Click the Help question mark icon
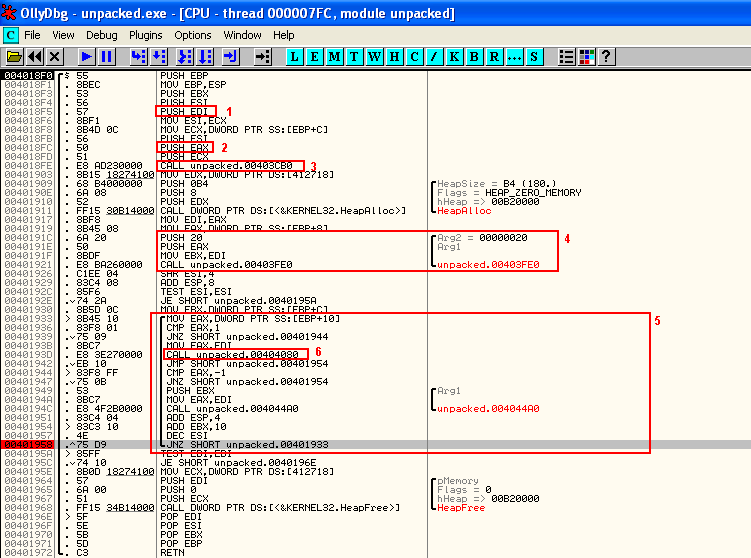751x558 pixels. pyautogui.click(x=605, y=57)
